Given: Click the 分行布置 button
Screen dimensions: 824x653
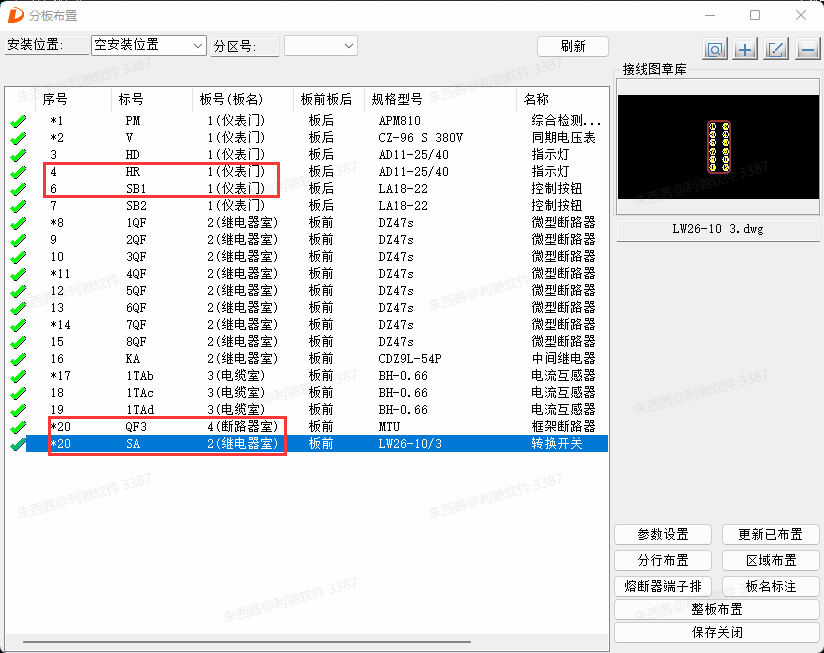Looking at the screenshot, I should click(x=663, y=561).
